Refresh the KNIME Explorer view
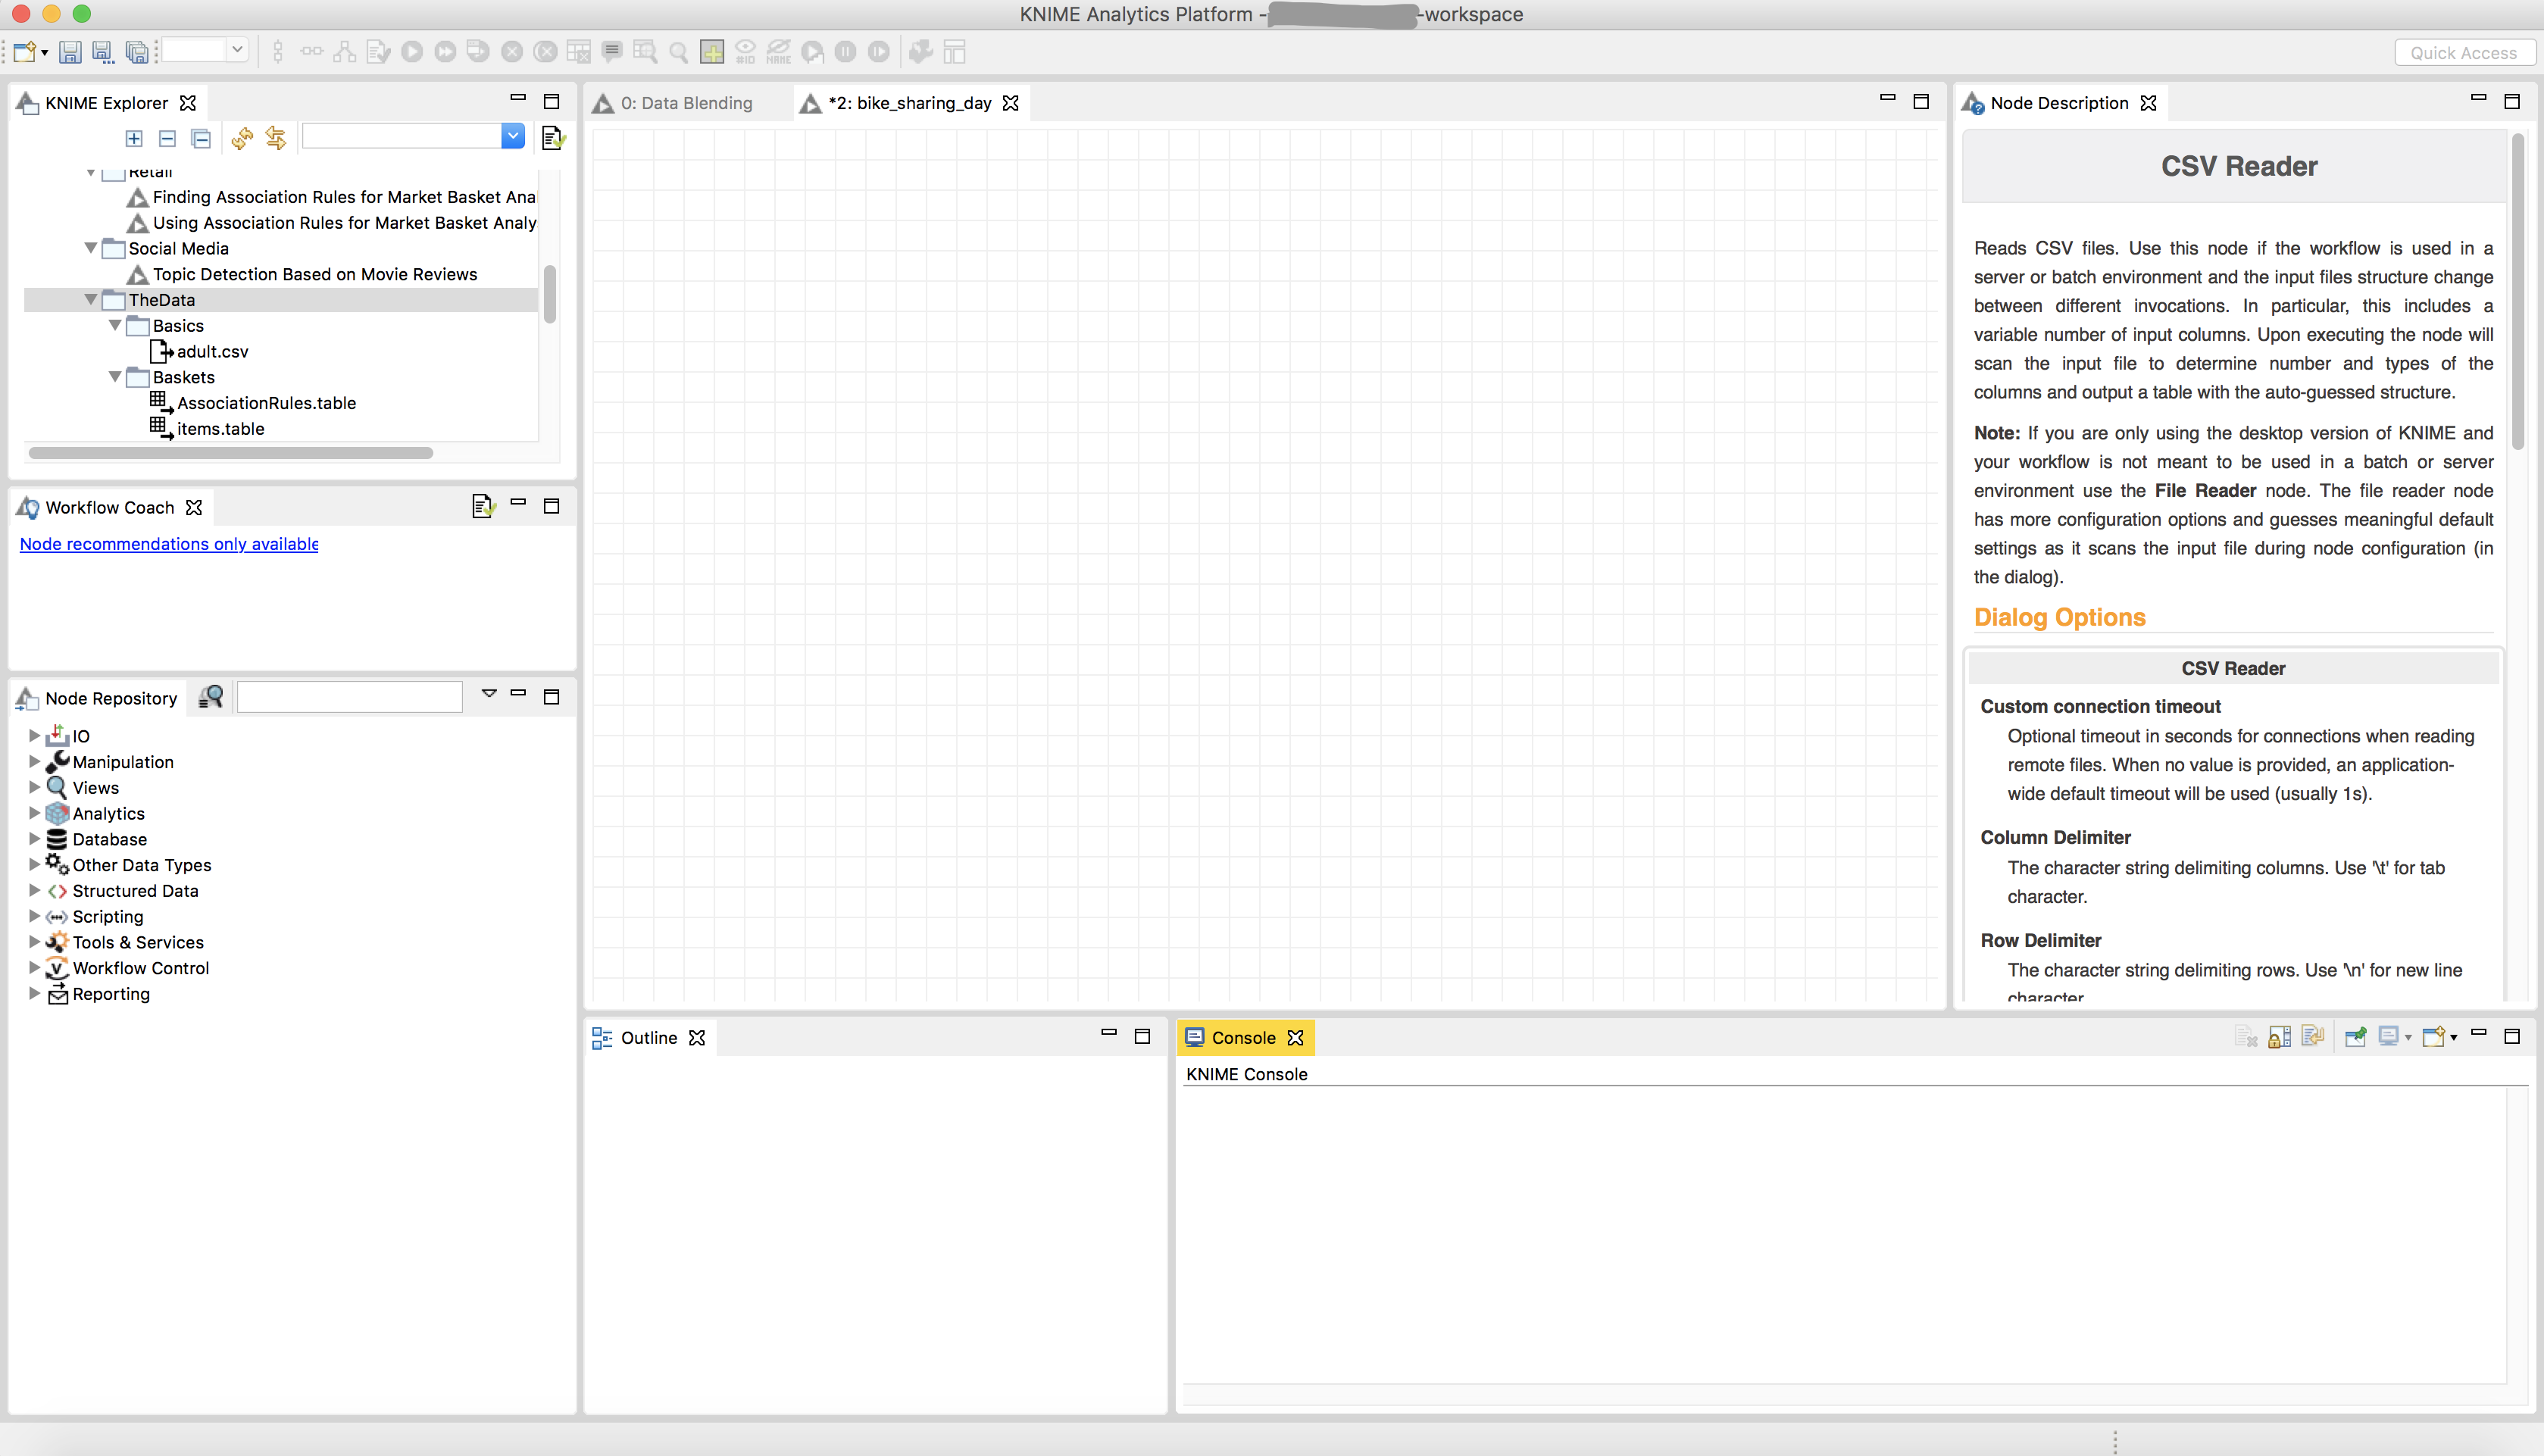This screenshot has width=2544, height=1456. click(242, 138)
